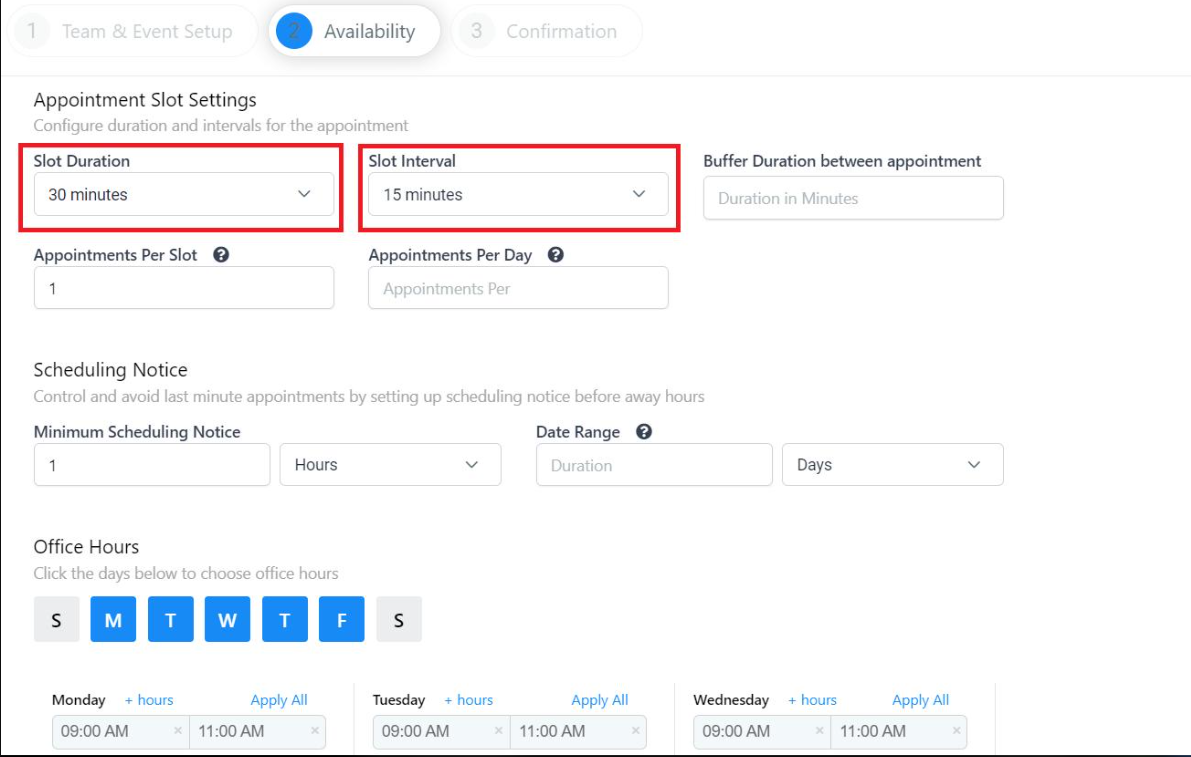Viewport: 1191px width, 757px height.
Task: Toggle Thursday office hours button
Action: click(x=285, y=620)
